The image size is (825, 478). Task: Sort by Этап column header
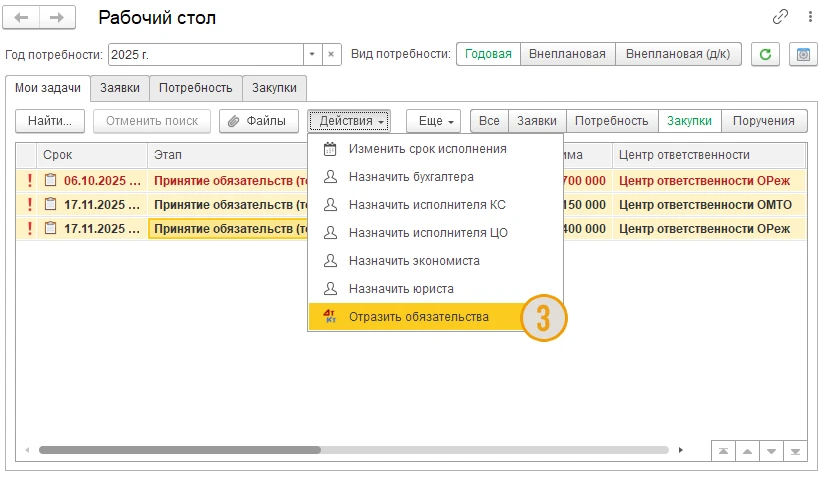coord(227,155)
